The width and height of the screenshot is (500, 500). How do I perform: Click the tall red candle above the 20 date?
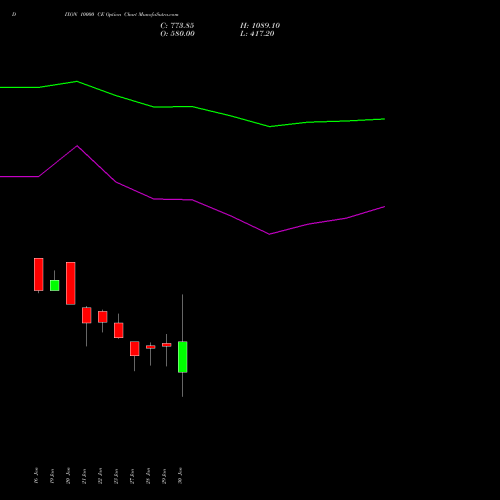tap(71, 283)
